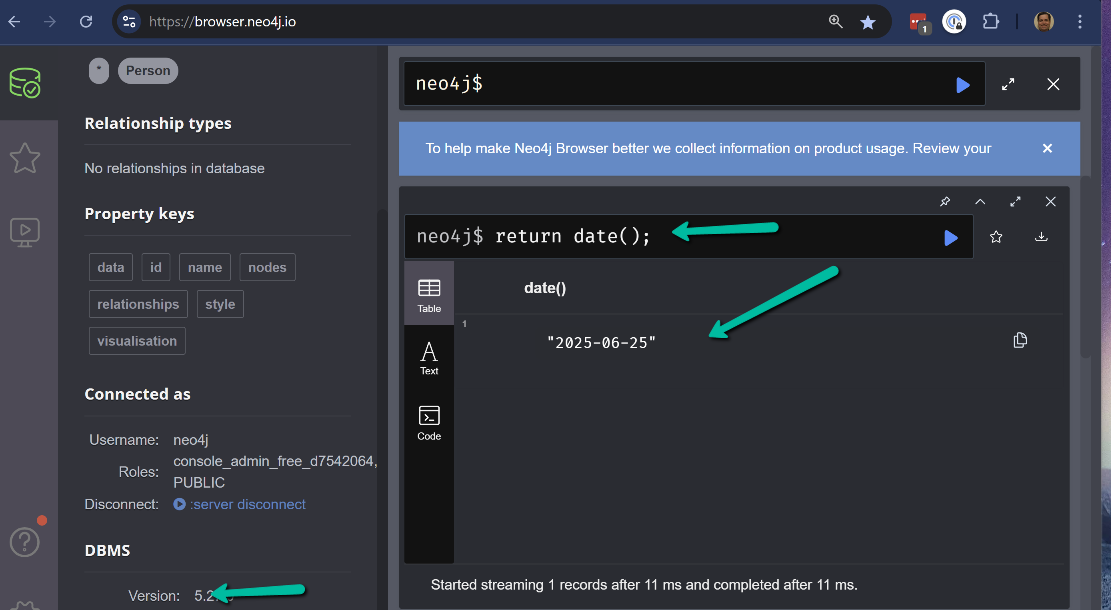Edit the 'return date();' query text

(x=573, y=236)
